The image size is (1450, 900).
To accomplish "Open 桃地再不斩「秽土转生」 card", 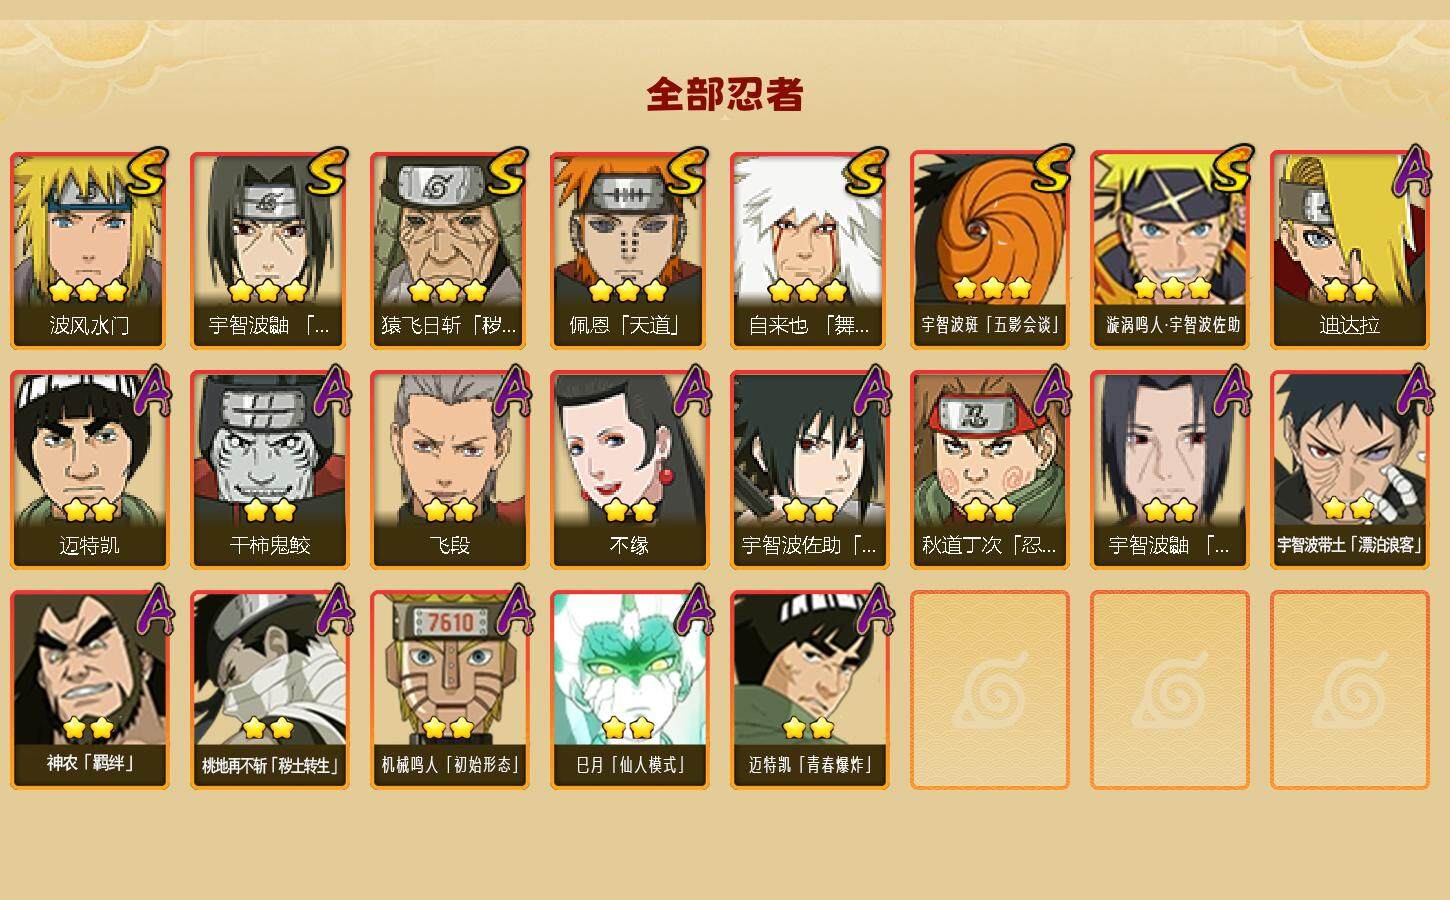I will (269, 690).
